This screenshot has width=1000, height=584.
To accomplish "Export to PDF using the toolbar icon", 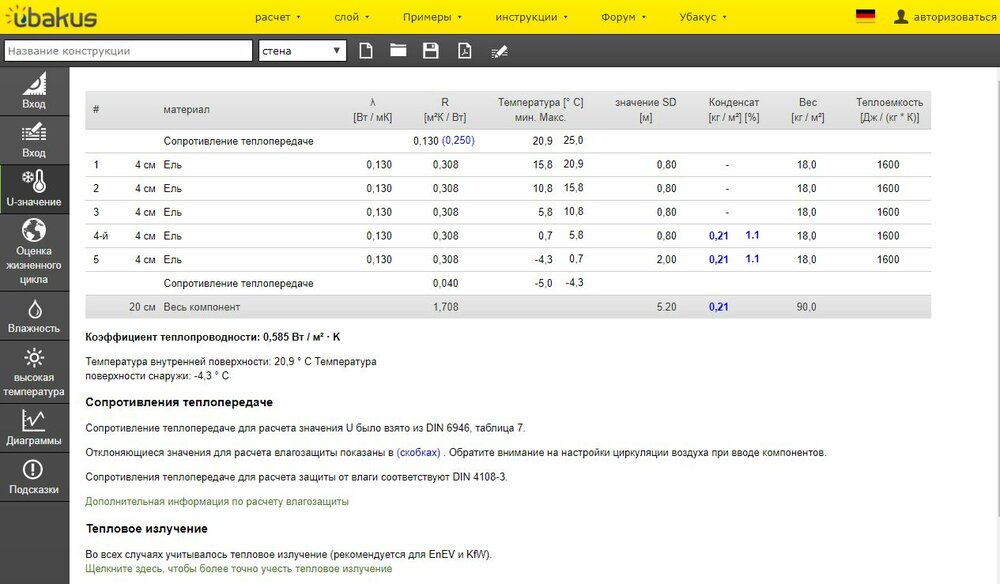I will tap(464, 51).
